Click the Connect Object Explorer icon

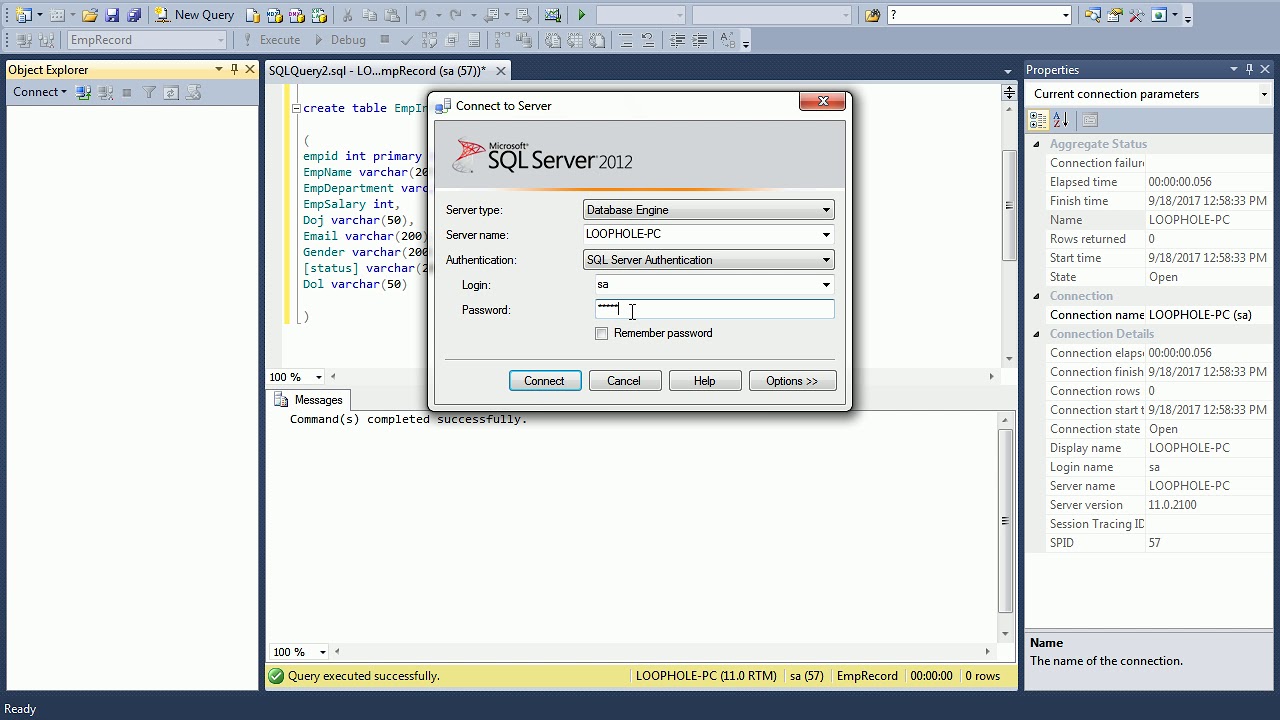(x=83, y=92)
